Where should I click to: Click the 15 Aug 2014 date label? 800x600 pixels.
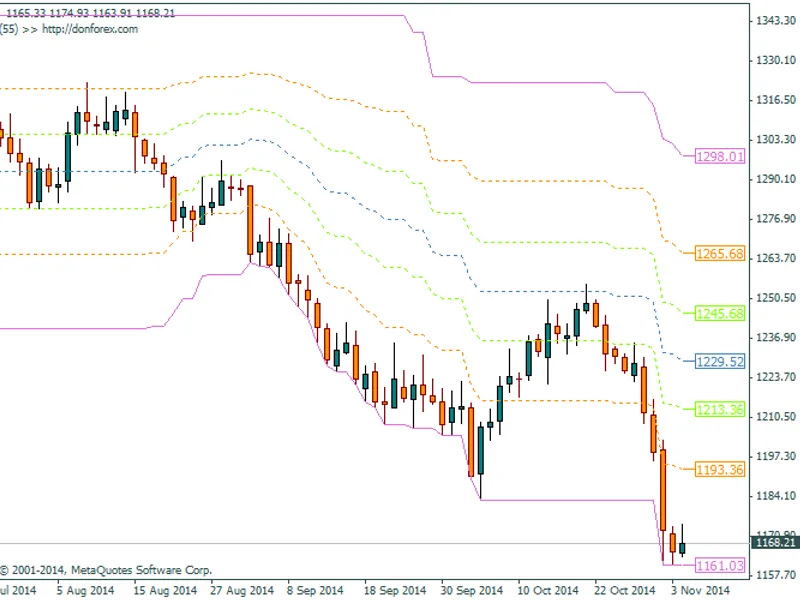[x=165, y=590]
